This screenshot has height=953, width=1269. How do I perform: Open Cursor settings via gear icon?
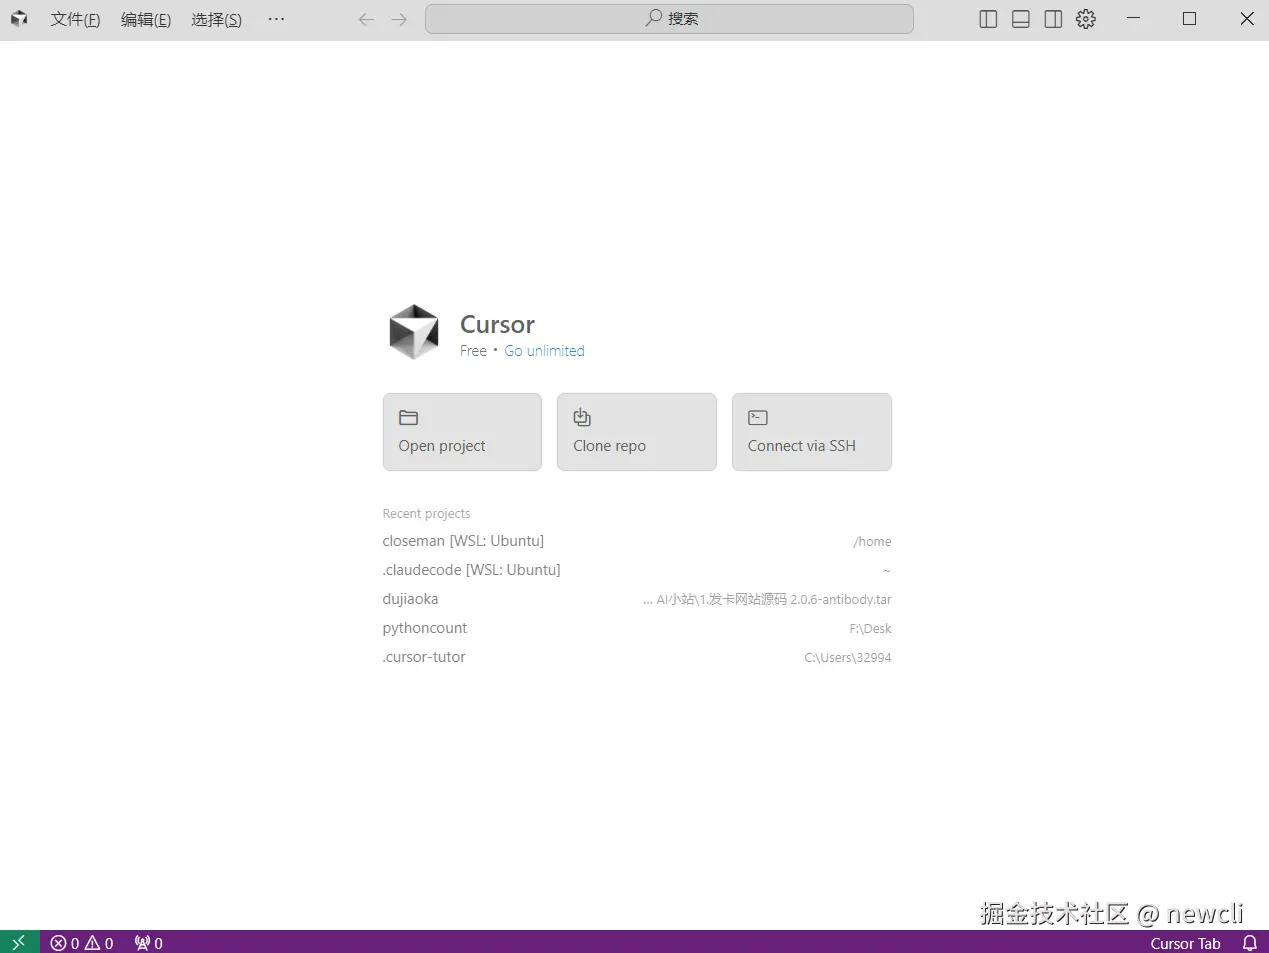coord(1086,19)
